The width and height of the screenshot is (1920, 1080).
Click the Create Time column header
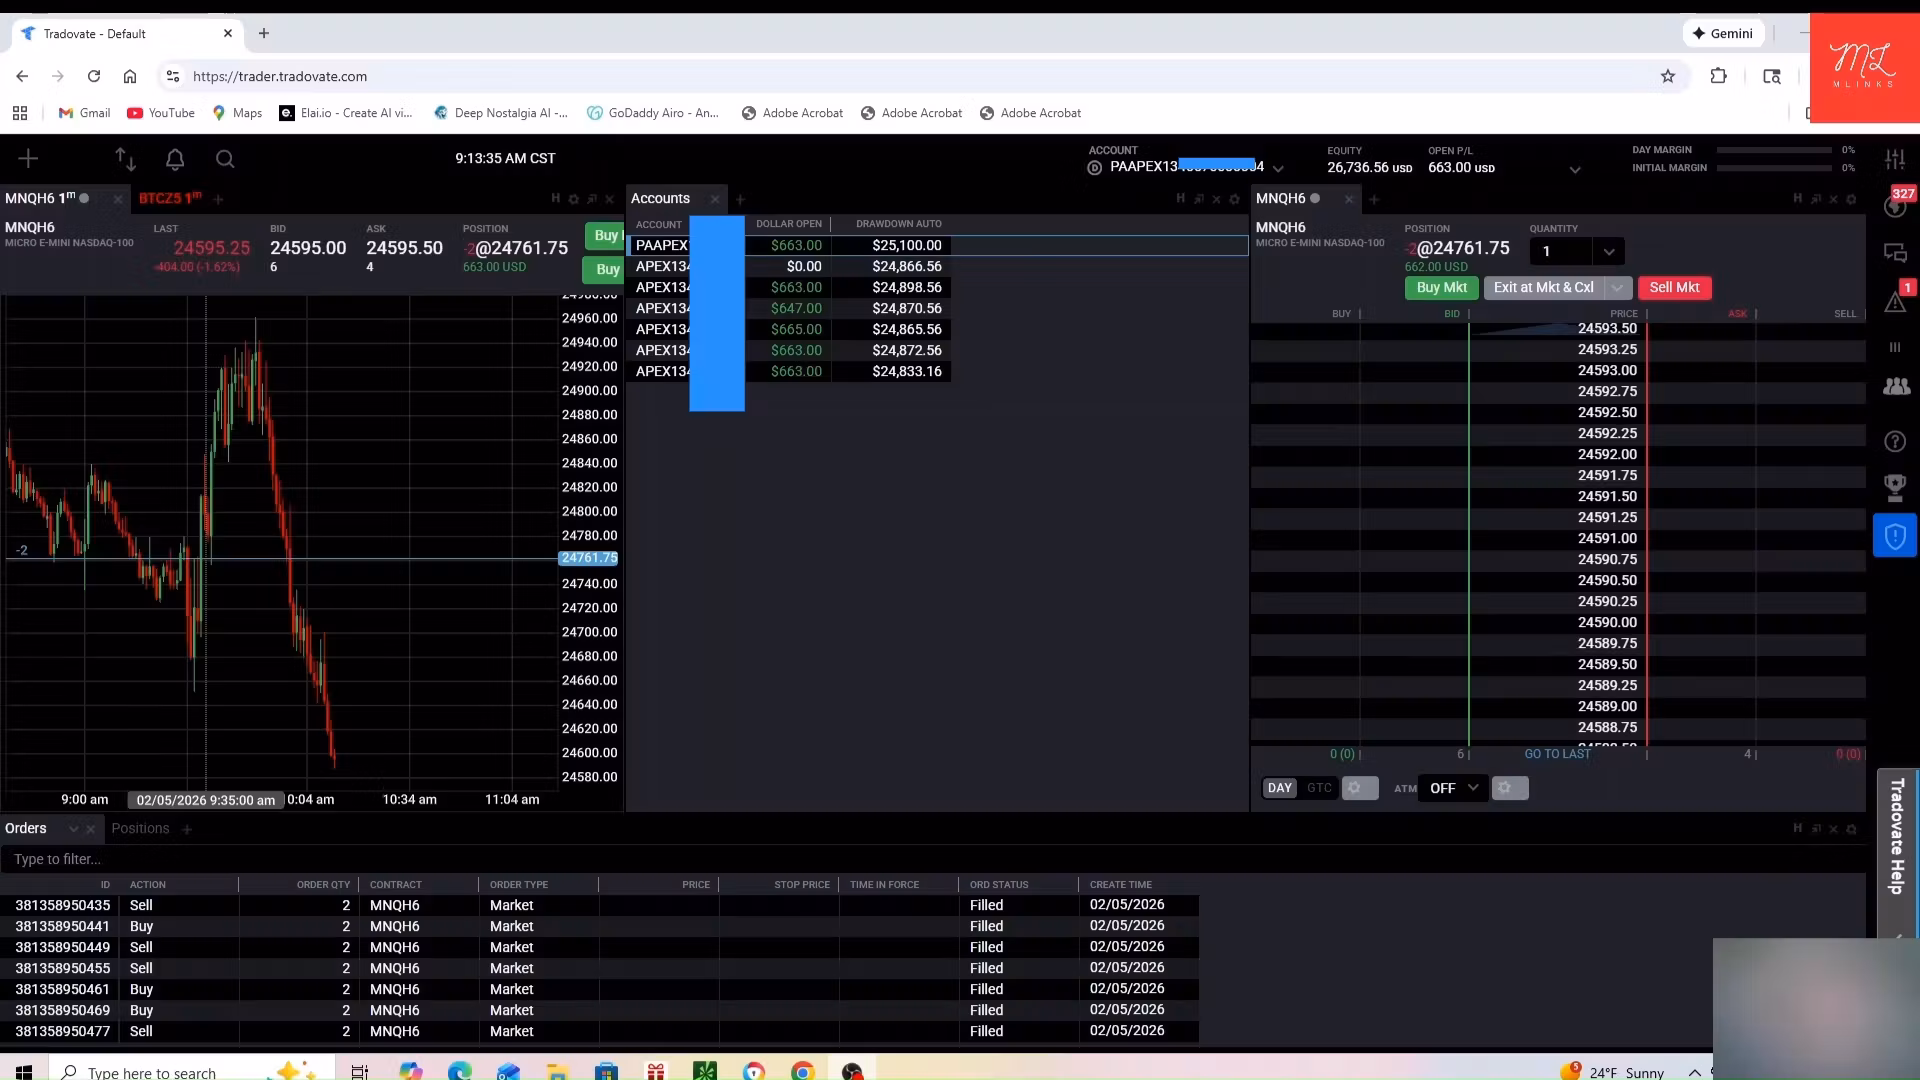[x=1120, y=885]
